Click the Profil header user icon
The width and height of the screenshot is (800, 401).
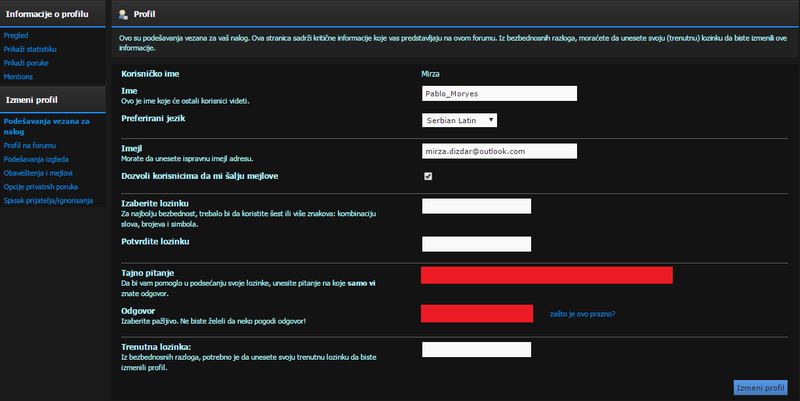point(123,15)
